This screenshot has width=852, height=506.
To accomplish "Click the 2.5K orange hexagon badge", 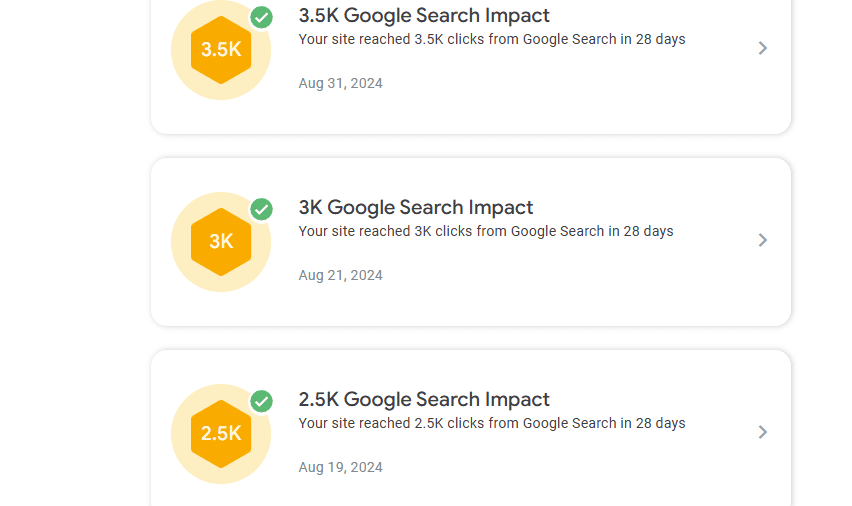I will coord(221,434).
